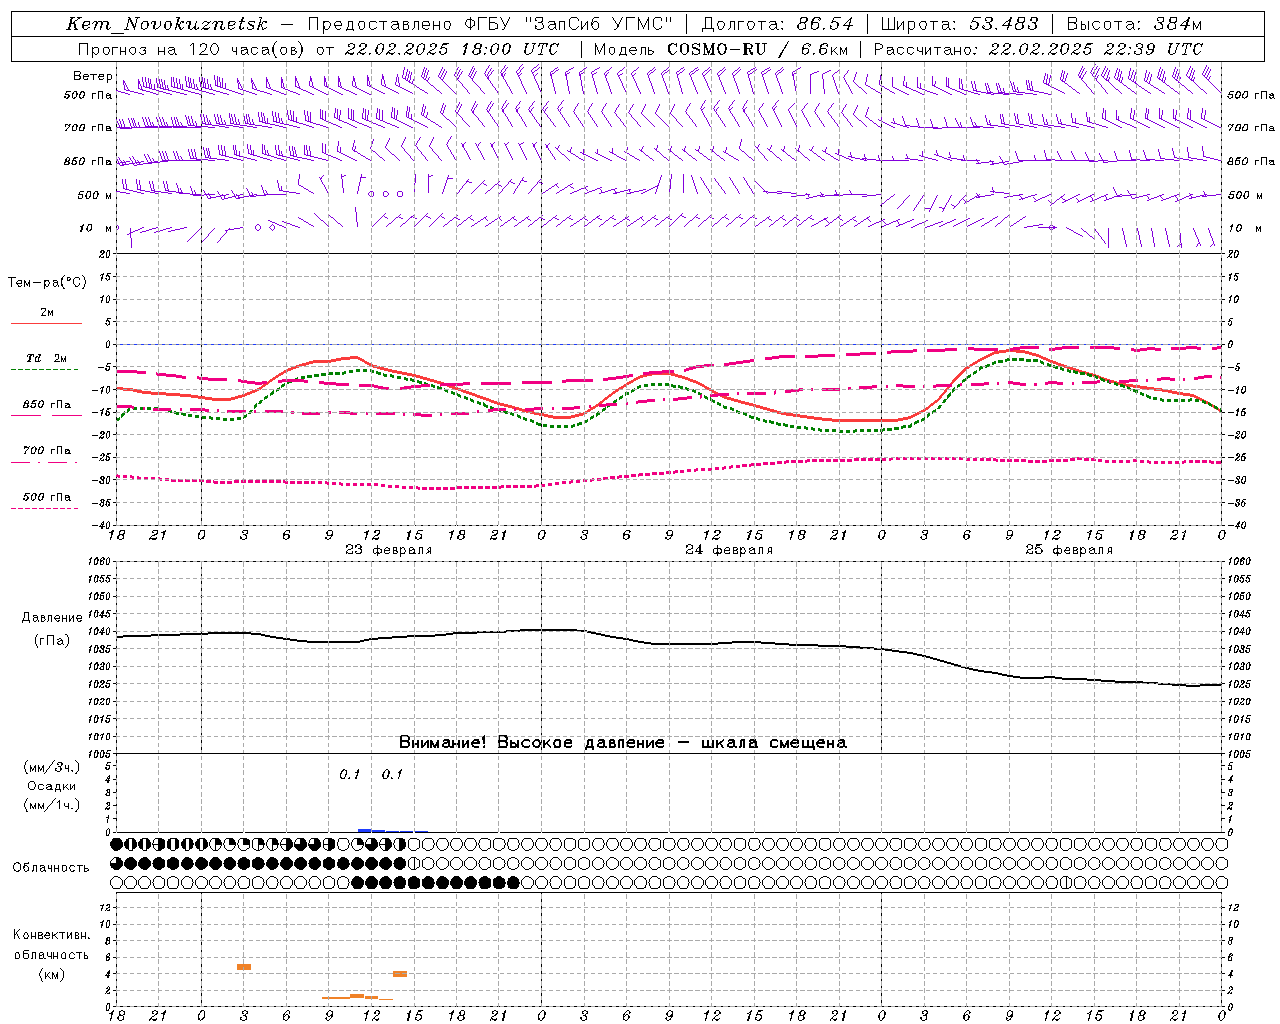Image resolution: width=1280 pixels, height=1024 pixels.
Task: Click the 25 февраля date label
Action: click(1069, 550)
